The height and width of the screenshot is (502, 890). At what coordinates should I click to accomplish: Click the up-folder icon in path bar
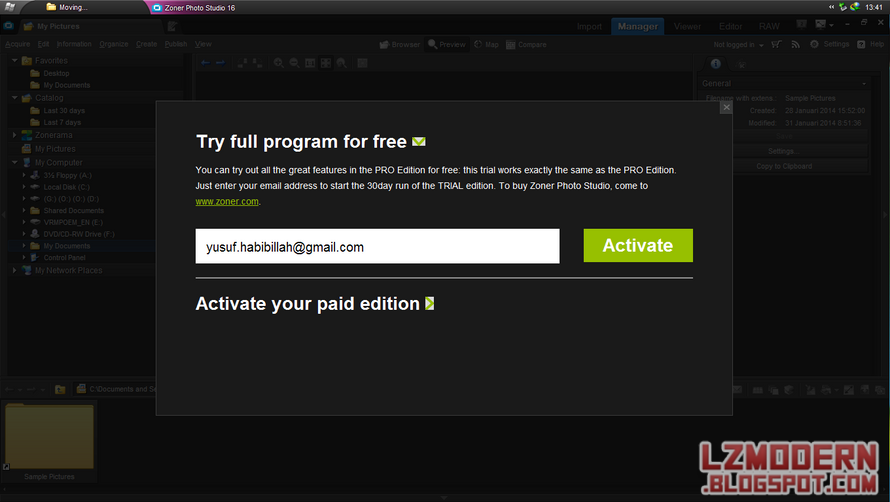click(x=60, y=389)
